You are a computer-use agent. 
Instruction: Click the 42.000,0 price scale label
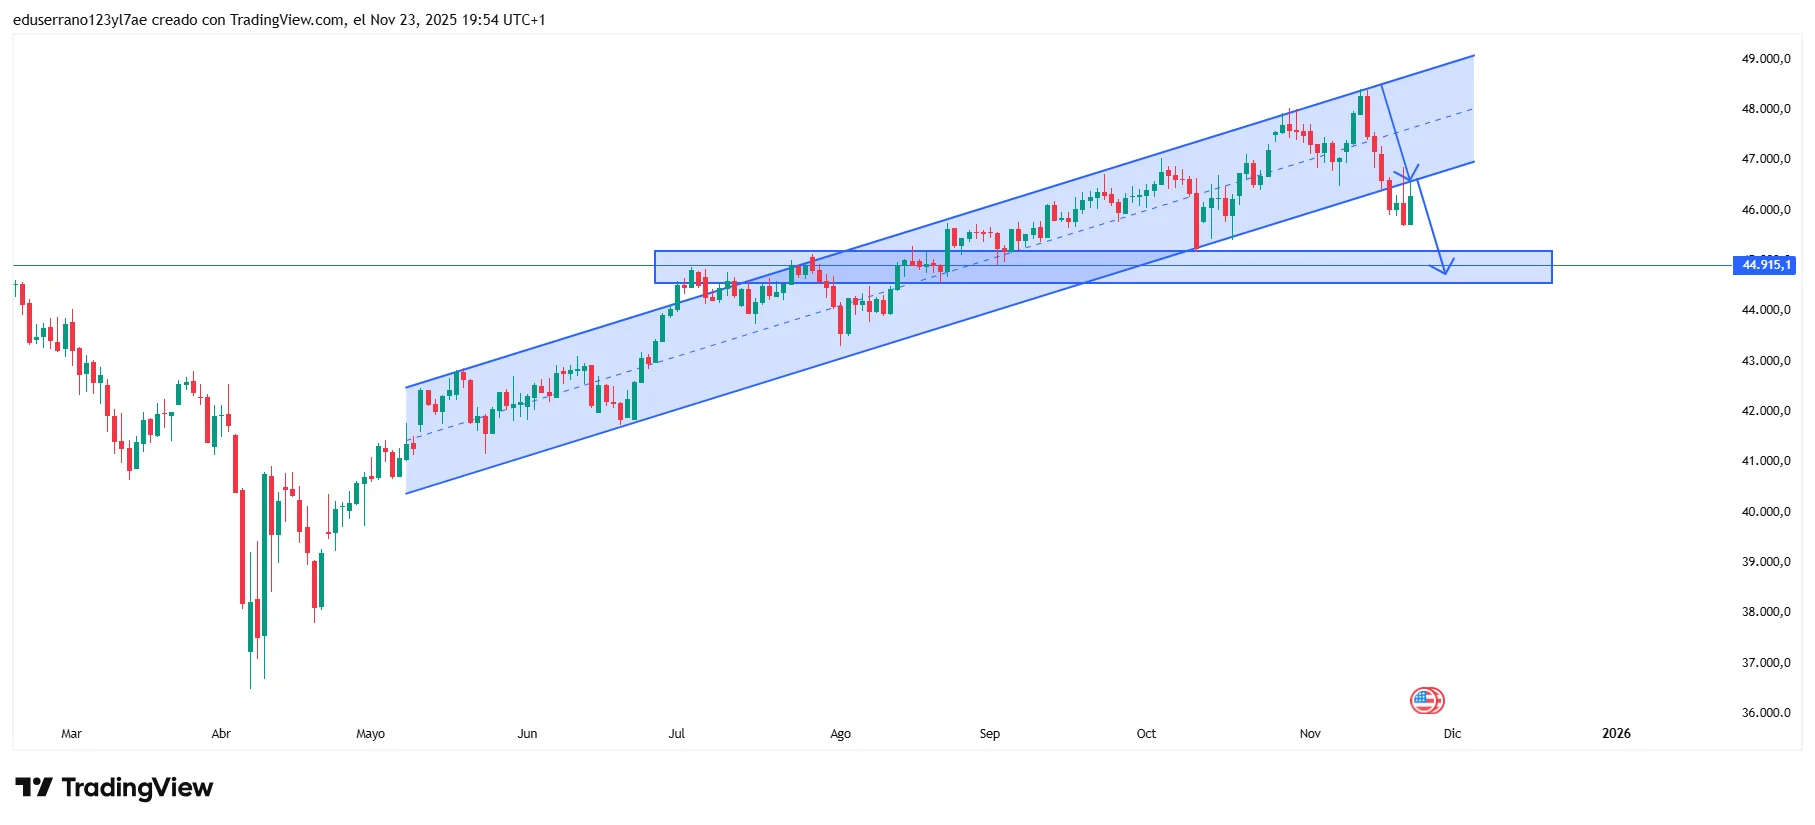[1766, 411]
